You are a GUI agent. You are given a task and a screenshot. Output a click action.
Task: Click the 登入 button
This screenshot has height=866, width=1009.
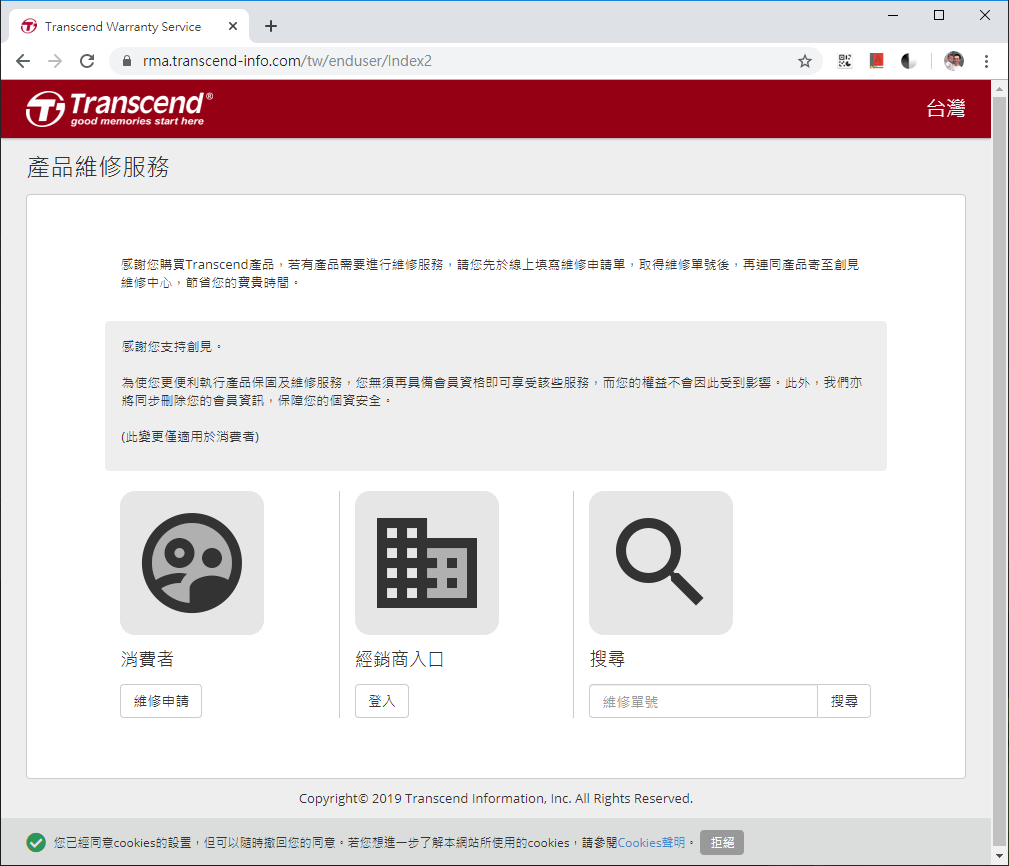(382, 701)
